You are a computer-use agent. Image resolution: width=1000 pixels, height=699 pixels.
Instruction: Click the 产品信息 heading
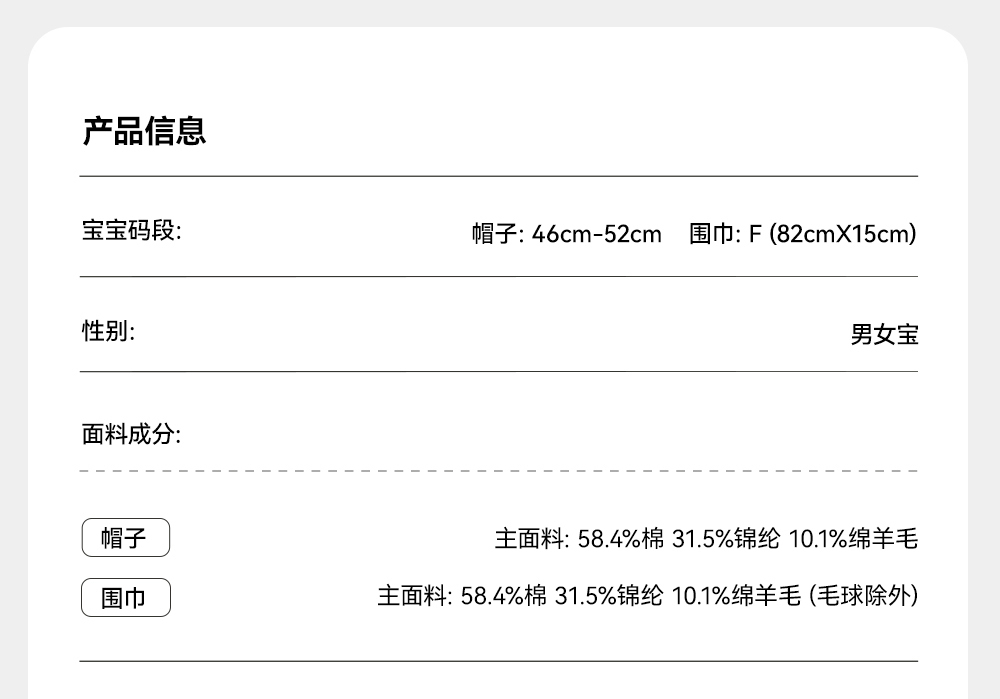[144, 131]
